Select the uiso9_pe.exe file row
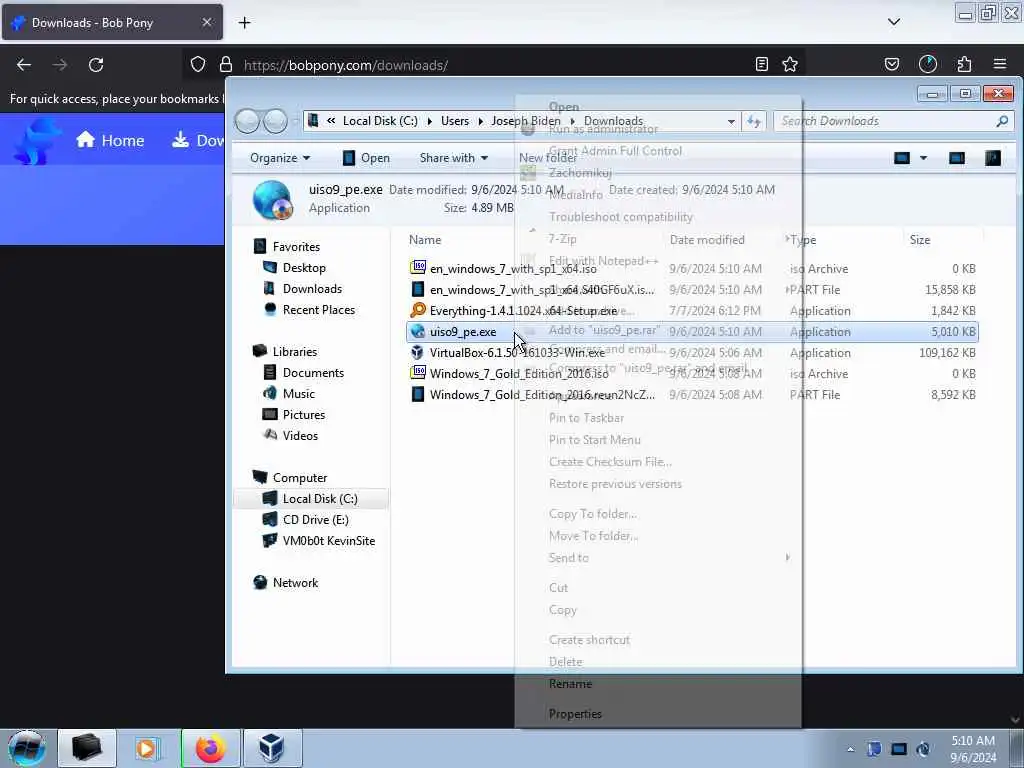 pos(692,331)
